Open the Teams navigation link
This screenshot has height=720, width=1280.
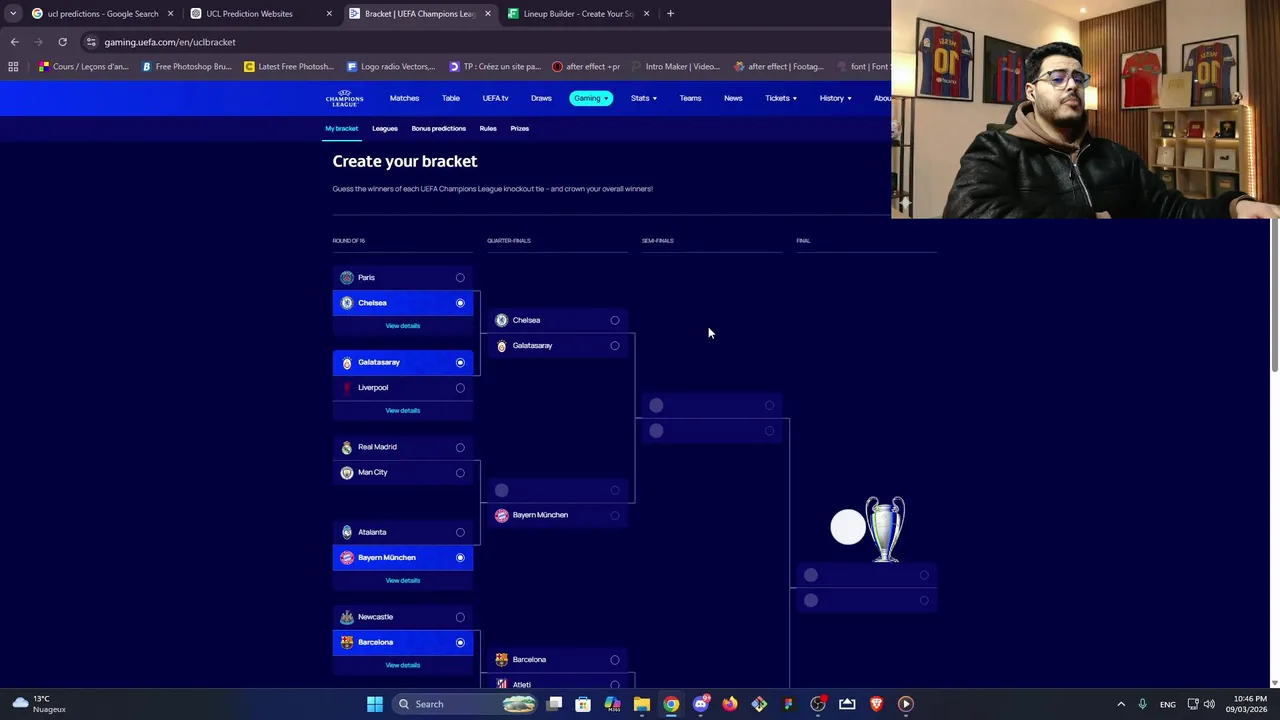[690, 98]
